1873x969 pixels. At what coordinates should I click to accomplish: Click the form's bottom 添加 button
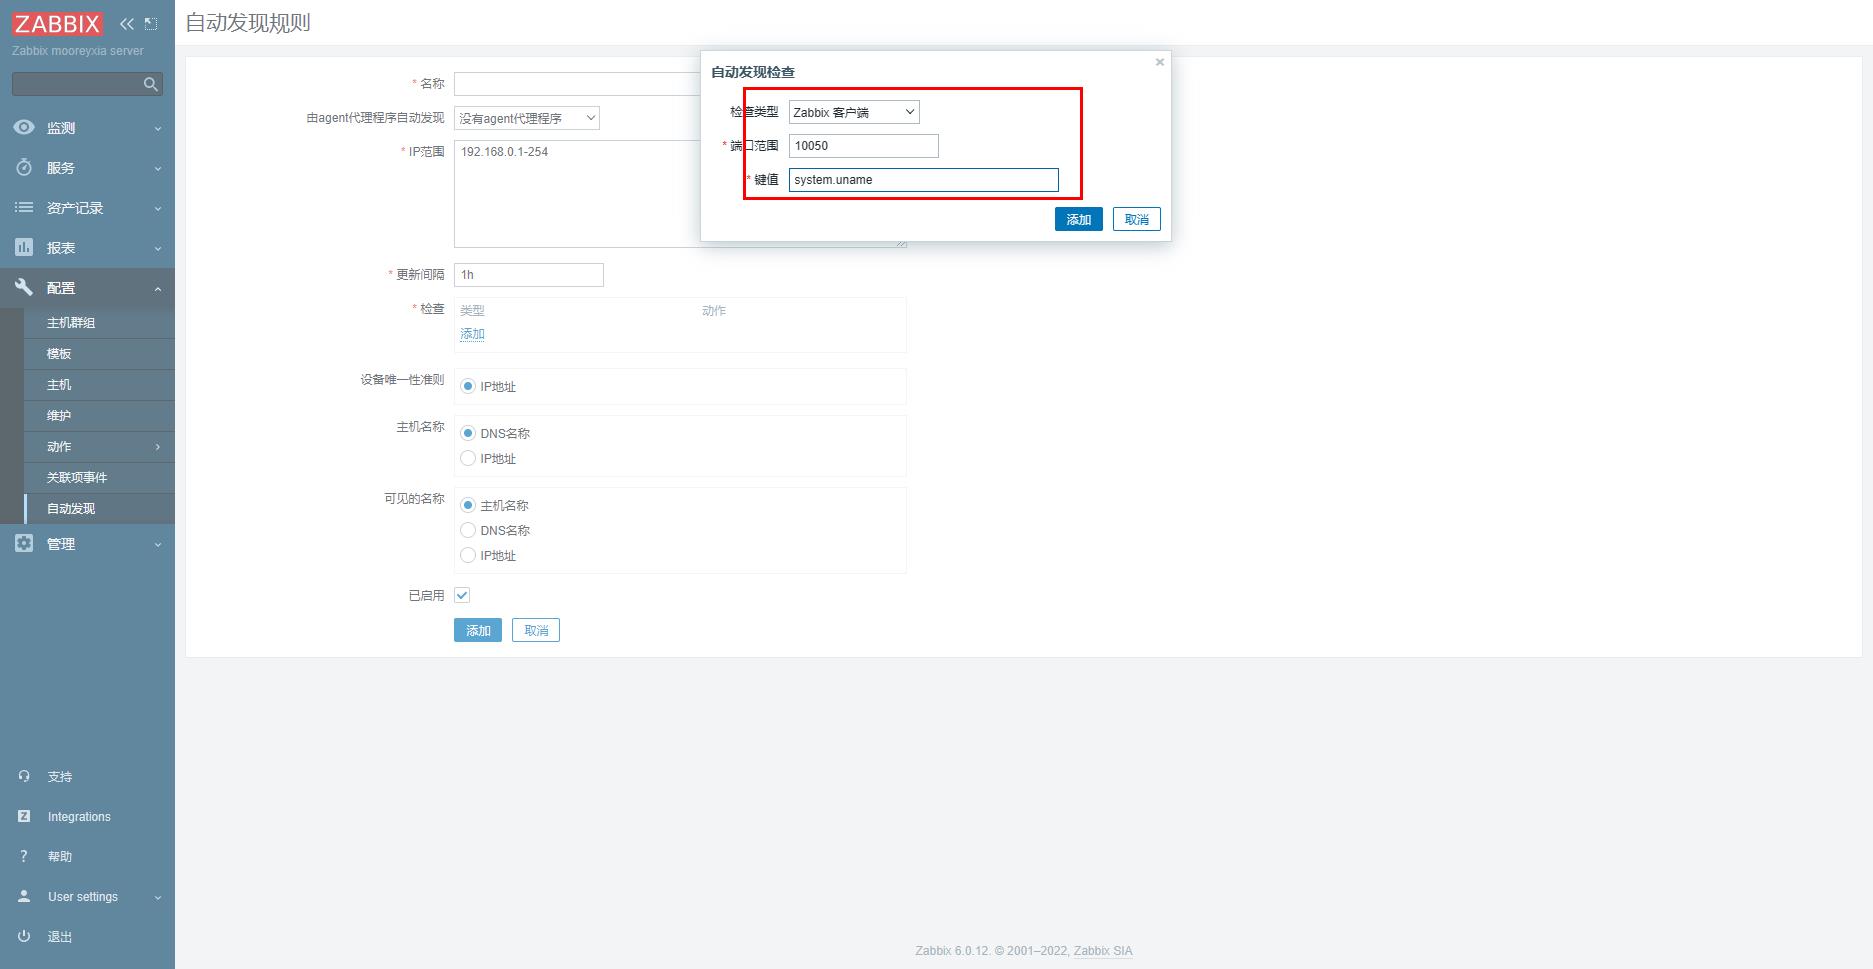click(478, 630)
